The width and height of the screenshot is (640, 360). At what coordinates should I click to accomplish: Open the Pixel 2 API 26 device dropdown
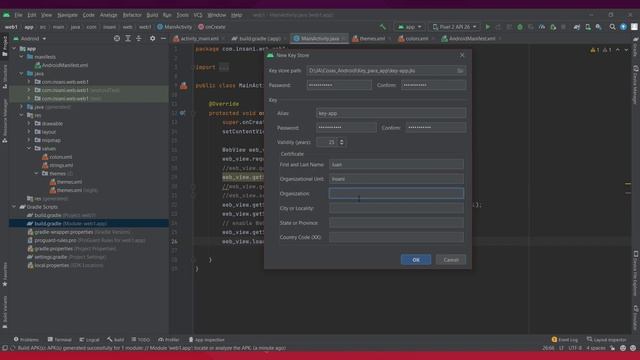(x=454, y=27)
